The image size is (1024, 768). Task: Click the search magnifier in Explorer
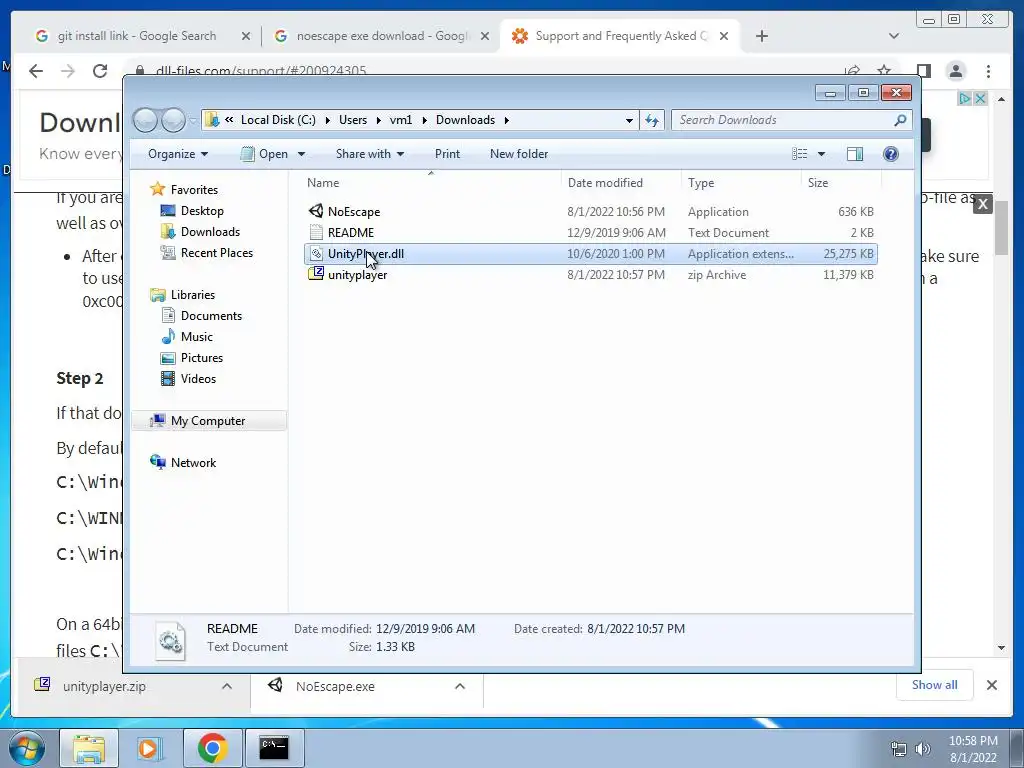pyautogui.click(x=900, y=120)
